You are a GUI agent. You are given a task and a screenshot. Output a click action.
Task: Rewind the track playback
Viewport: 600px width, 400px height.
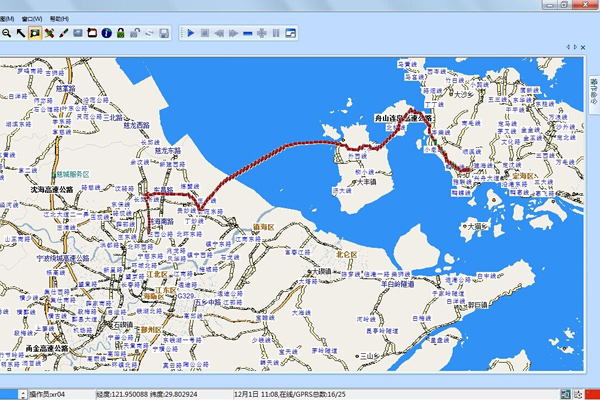[x=218, y=33]
